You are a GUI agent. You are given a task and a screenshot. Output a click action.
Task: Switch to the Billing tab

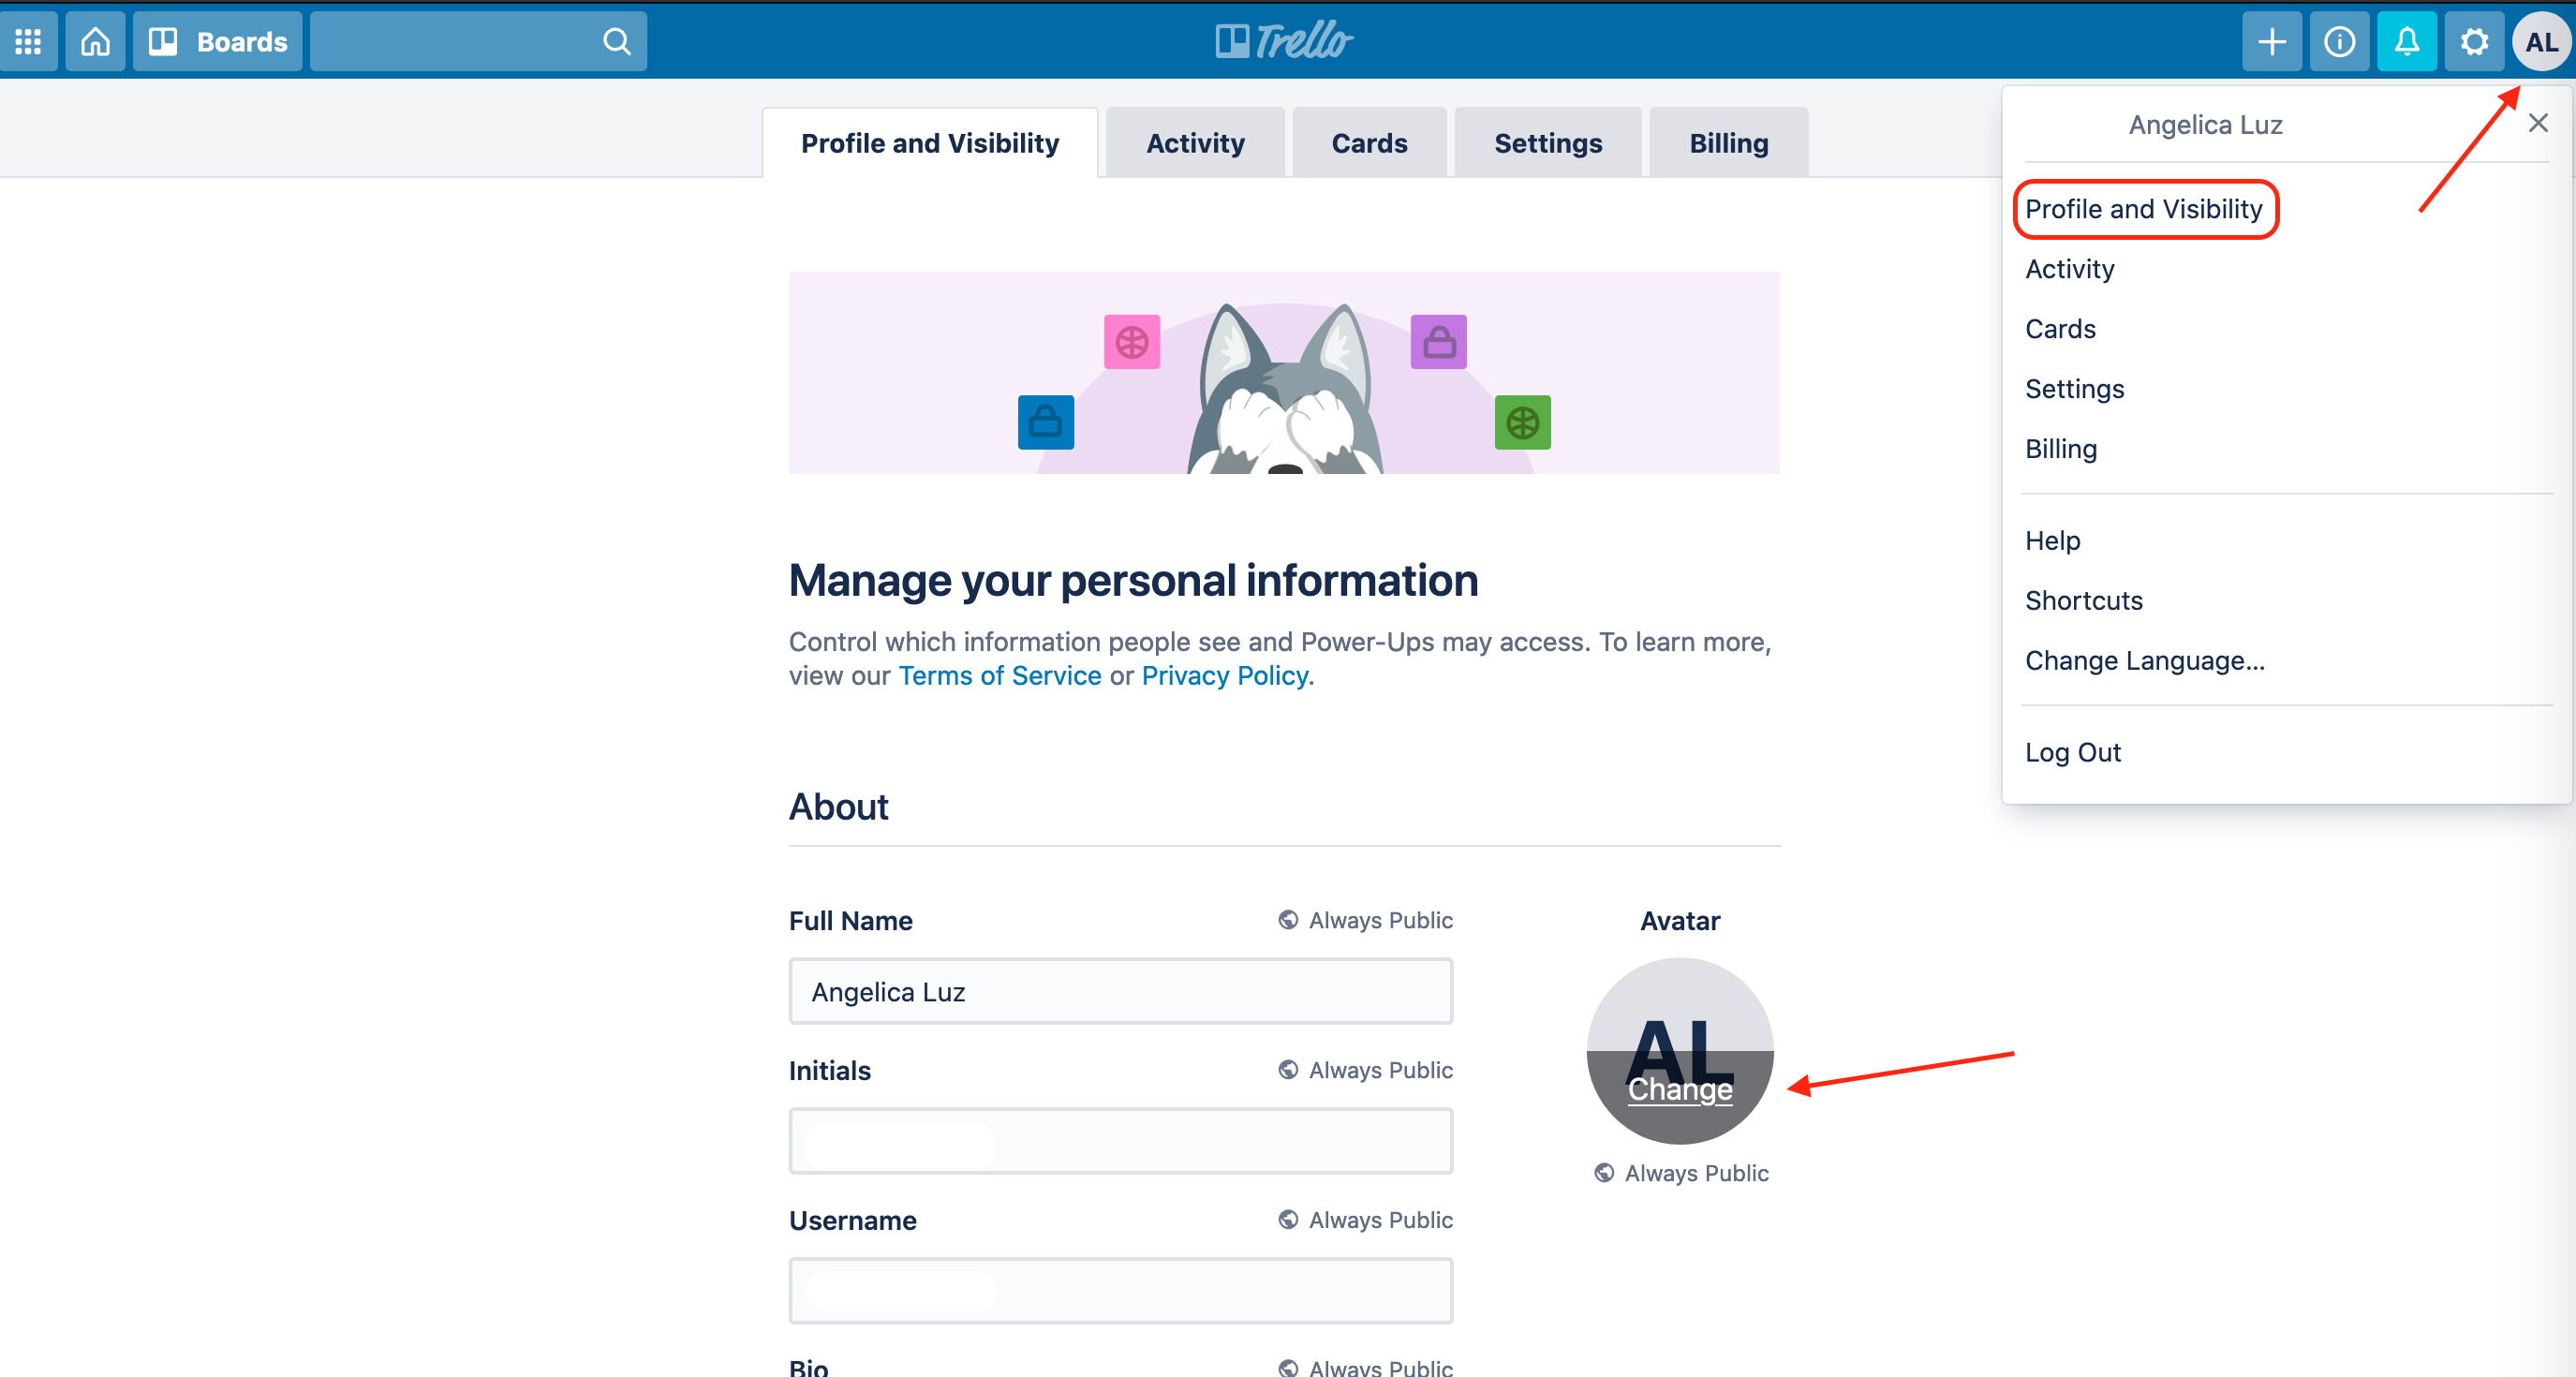point(1727,141)
